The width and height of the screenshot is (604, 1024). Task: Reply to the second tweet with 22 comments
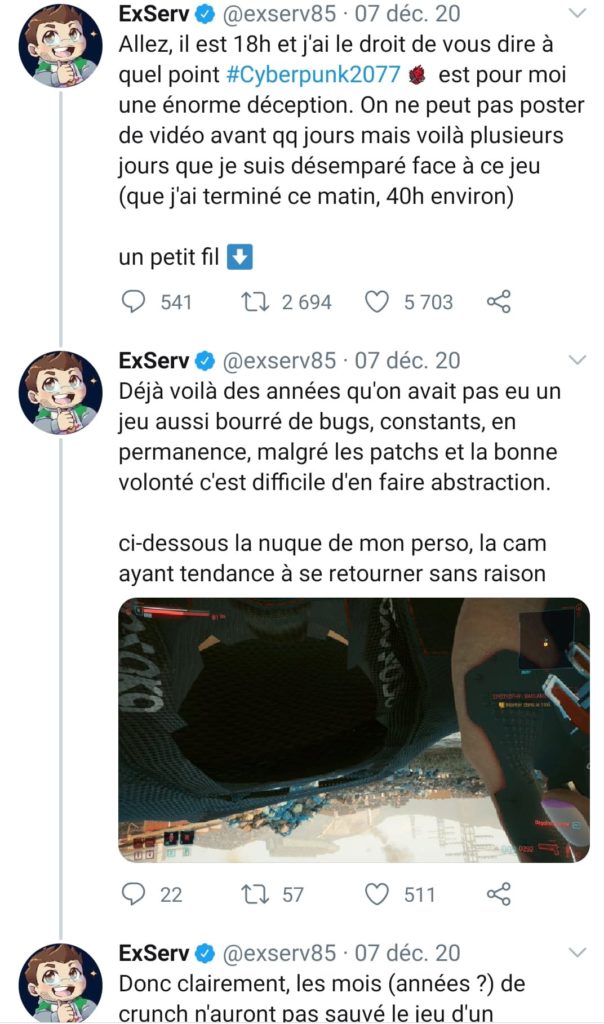134,893
